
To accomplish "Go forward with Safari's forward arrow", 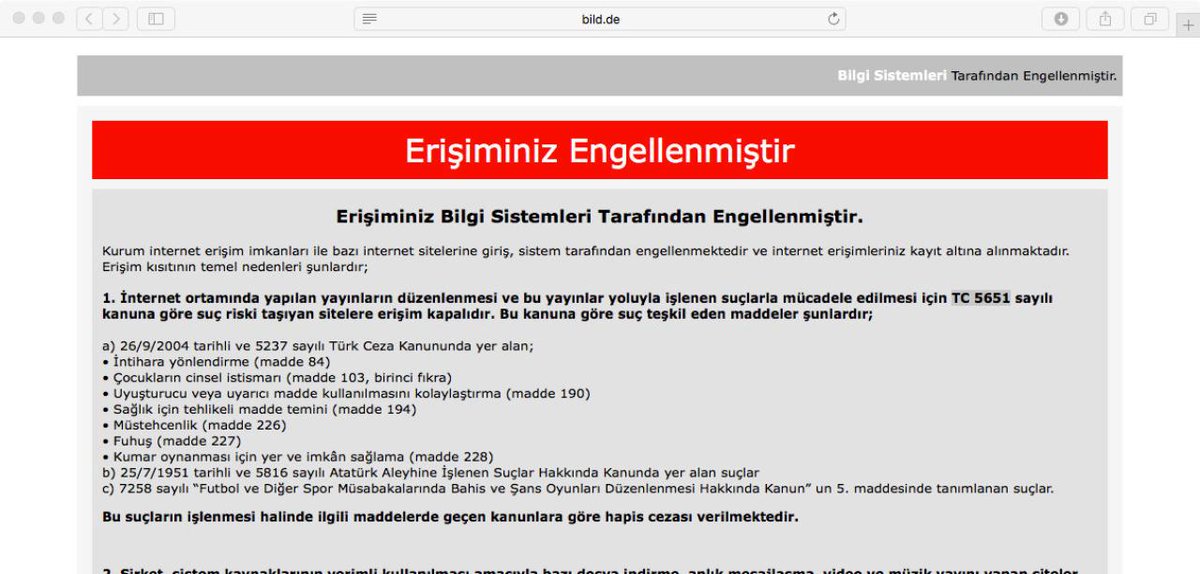I will coord(116,18).
